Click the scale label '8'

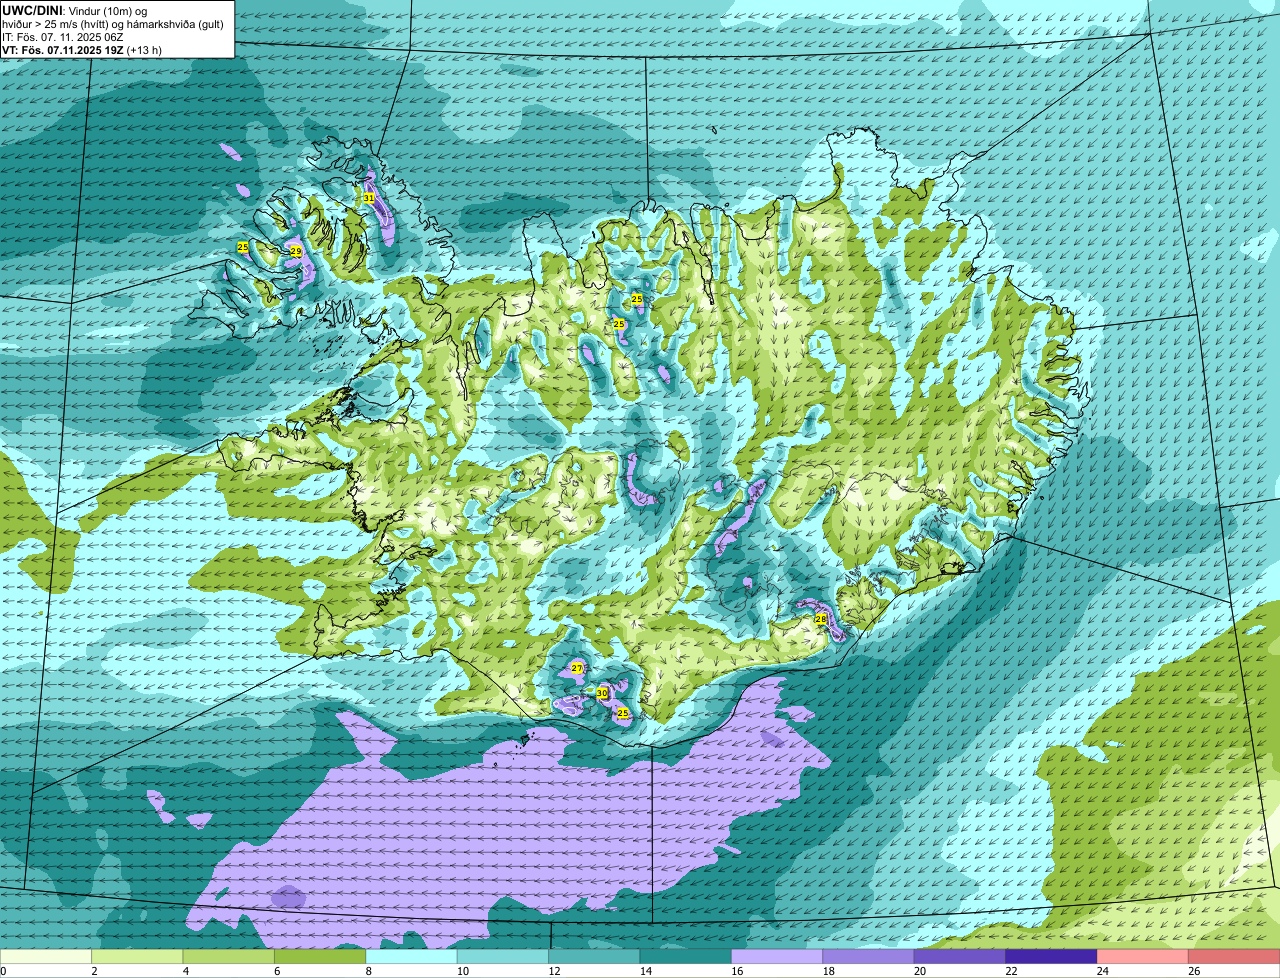click(367, 971)
